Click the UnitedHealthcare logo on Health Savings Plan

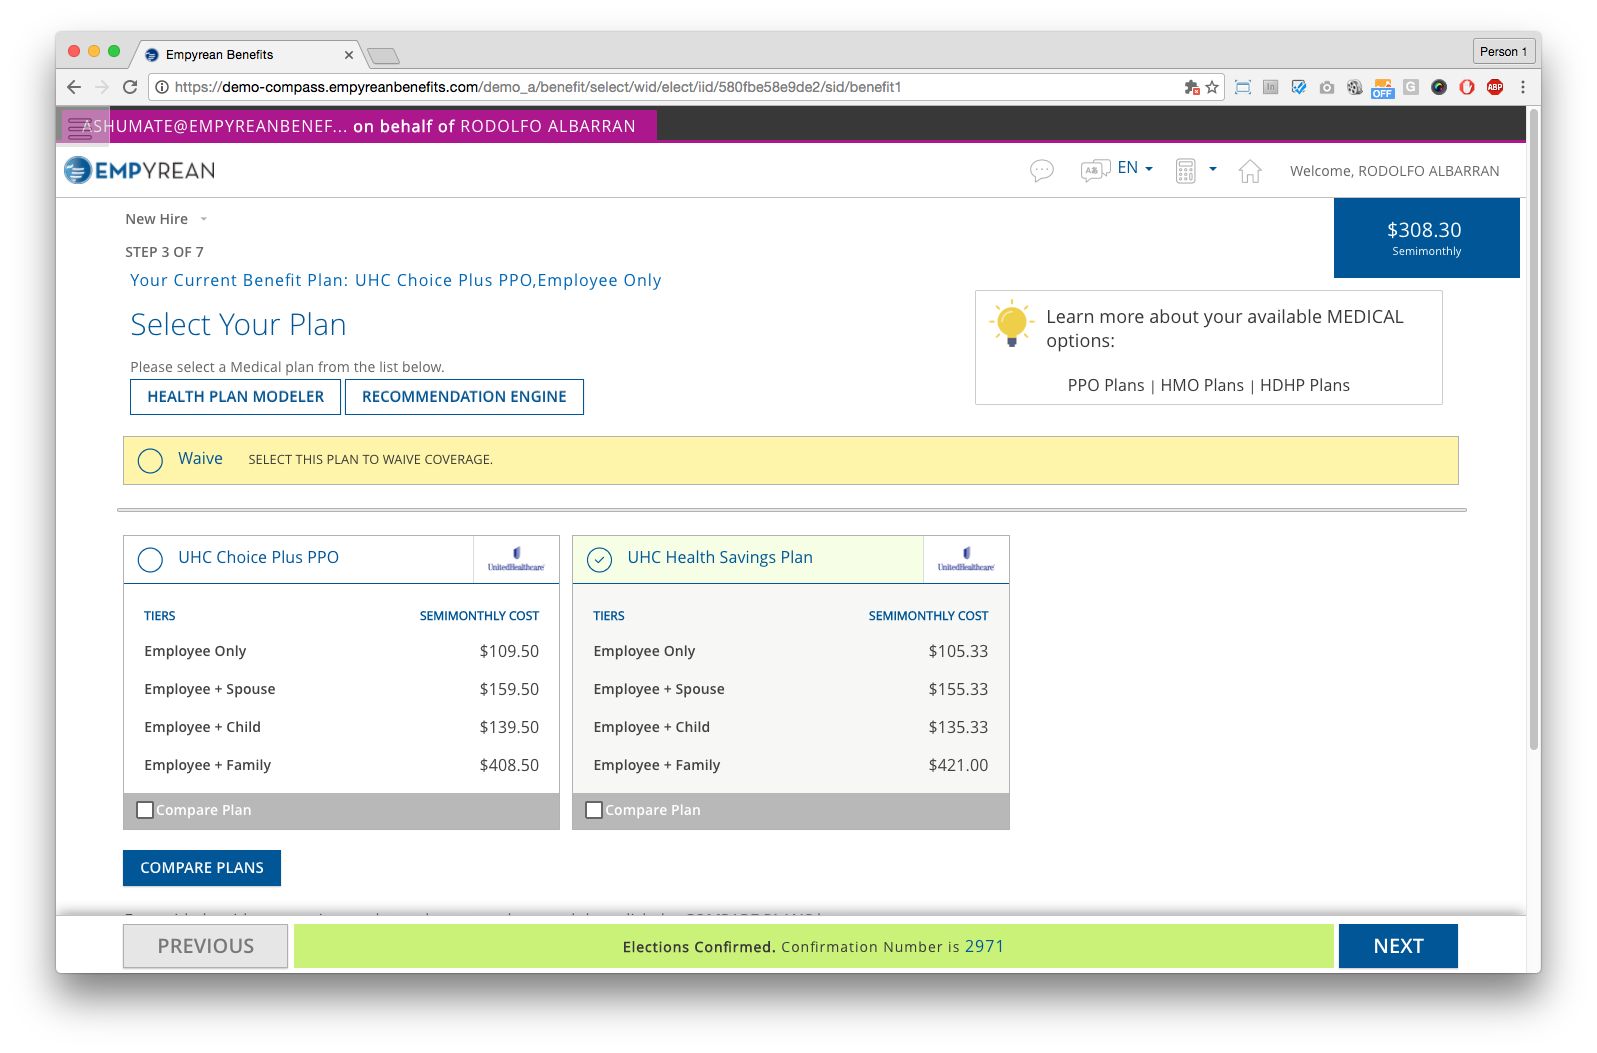pos(966,559)
